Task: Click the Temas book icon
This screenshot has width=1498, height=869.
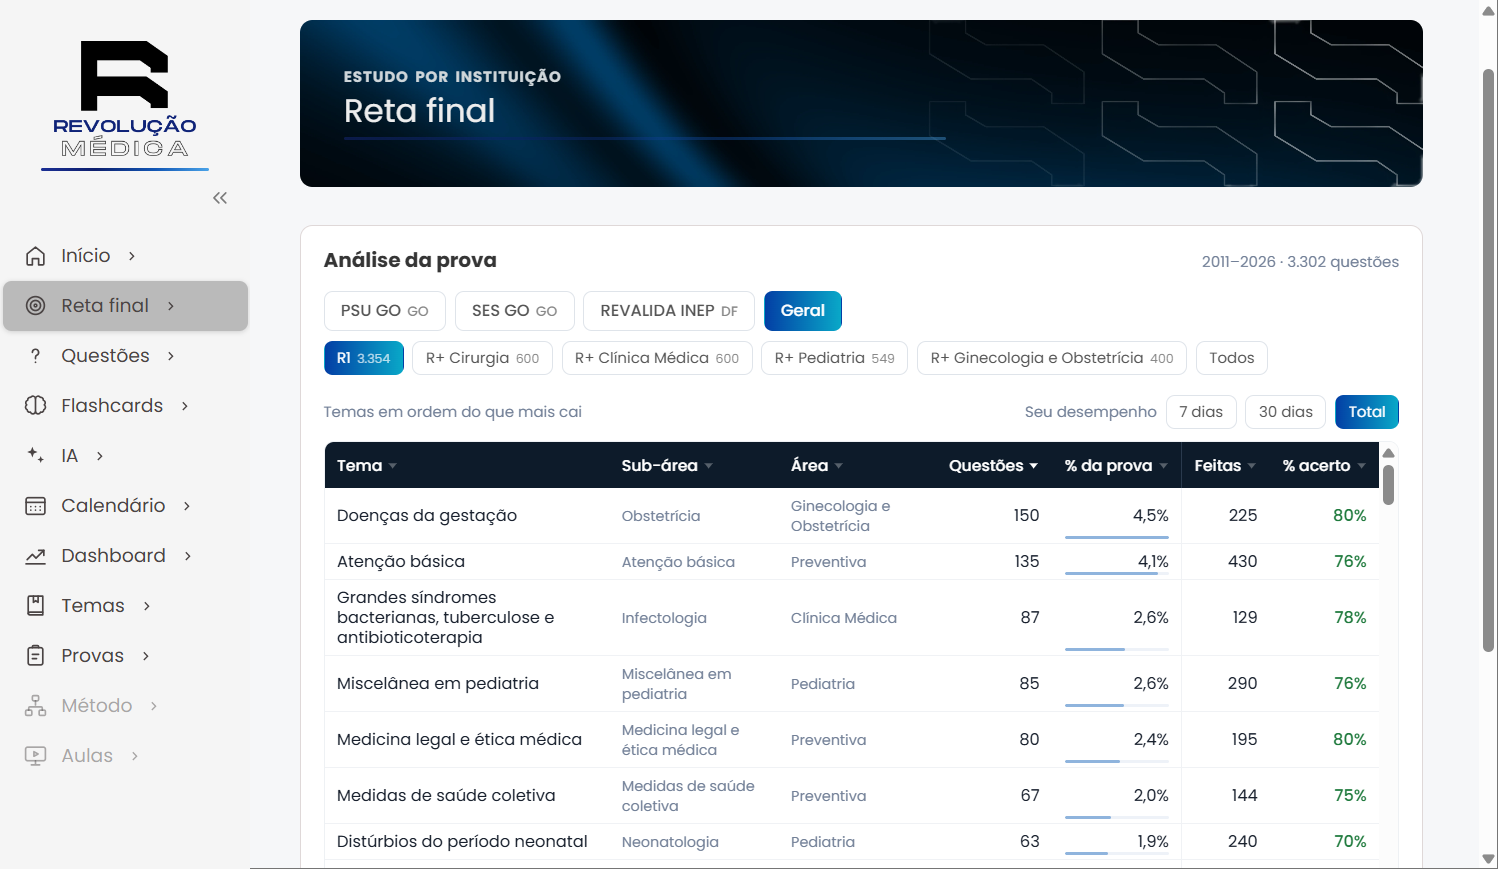Action: 35,606
